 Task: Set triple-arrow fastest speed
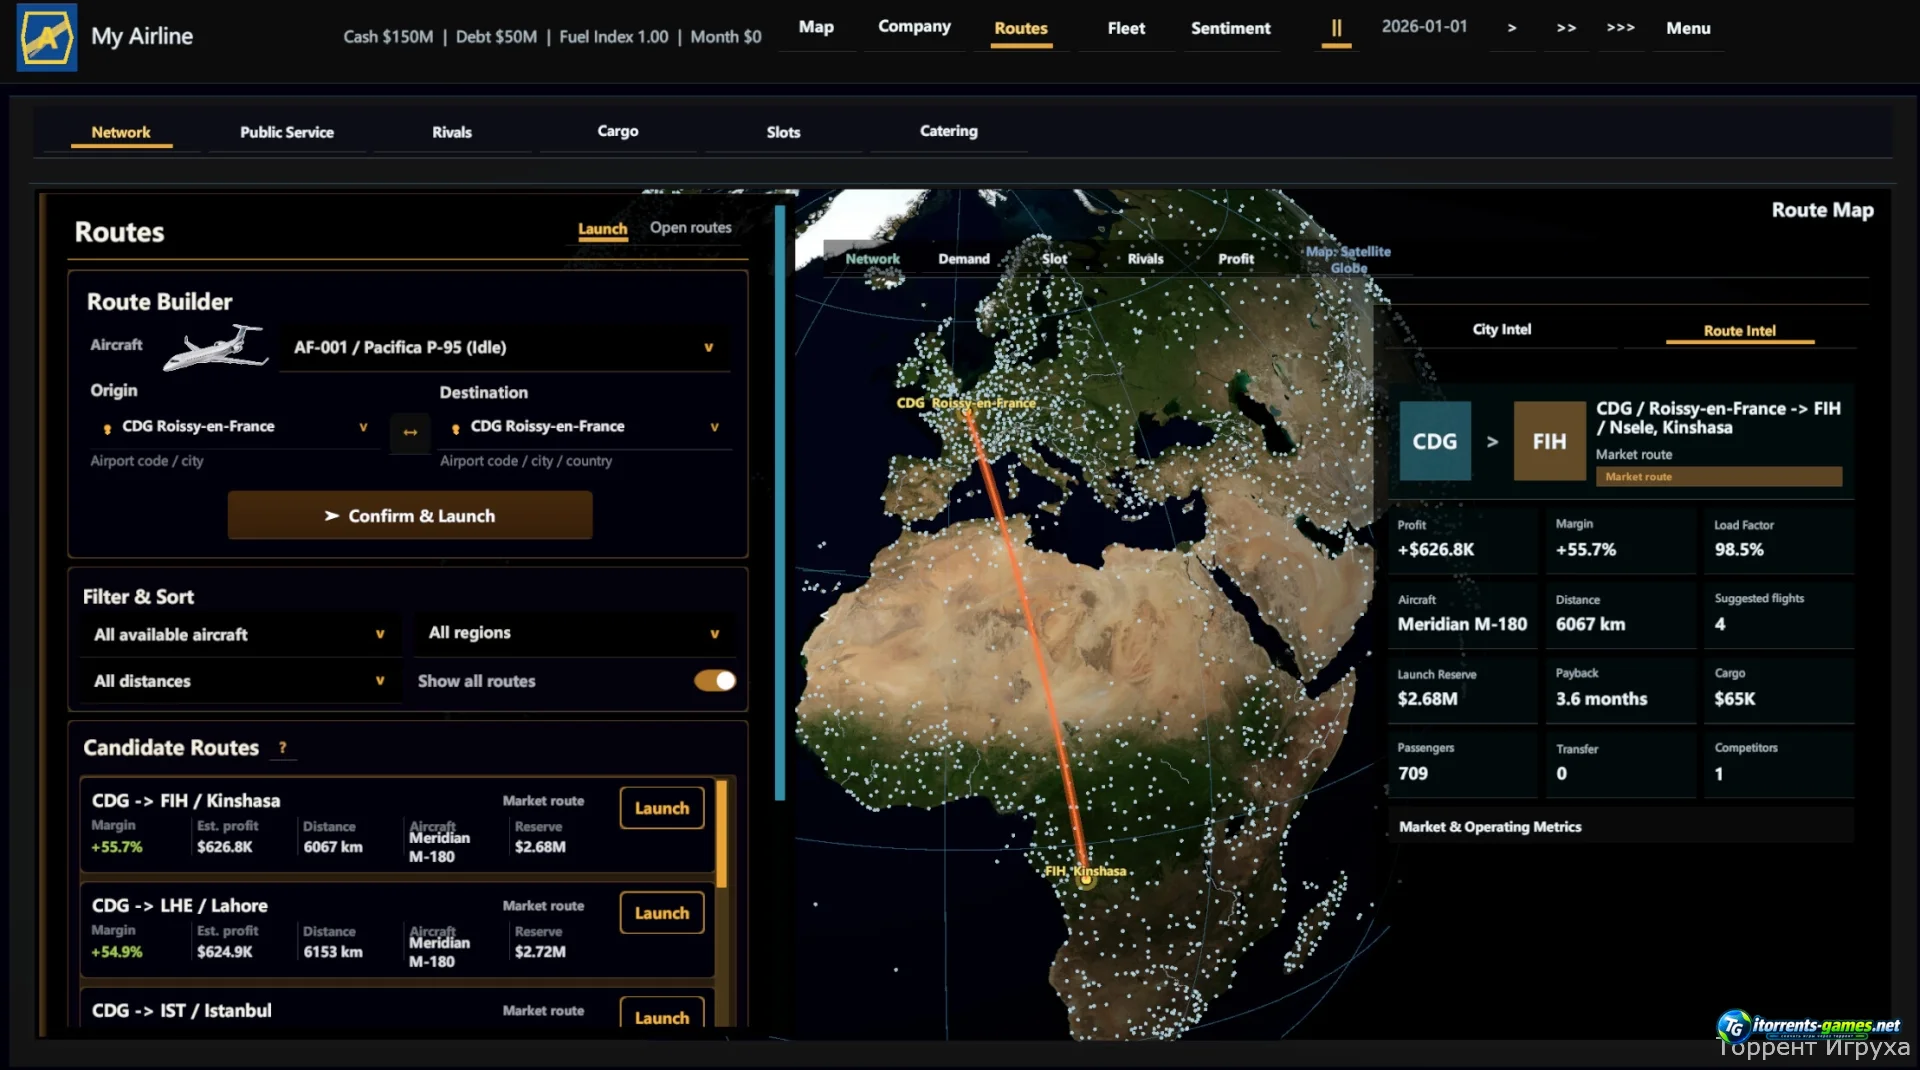point(1620,28)
